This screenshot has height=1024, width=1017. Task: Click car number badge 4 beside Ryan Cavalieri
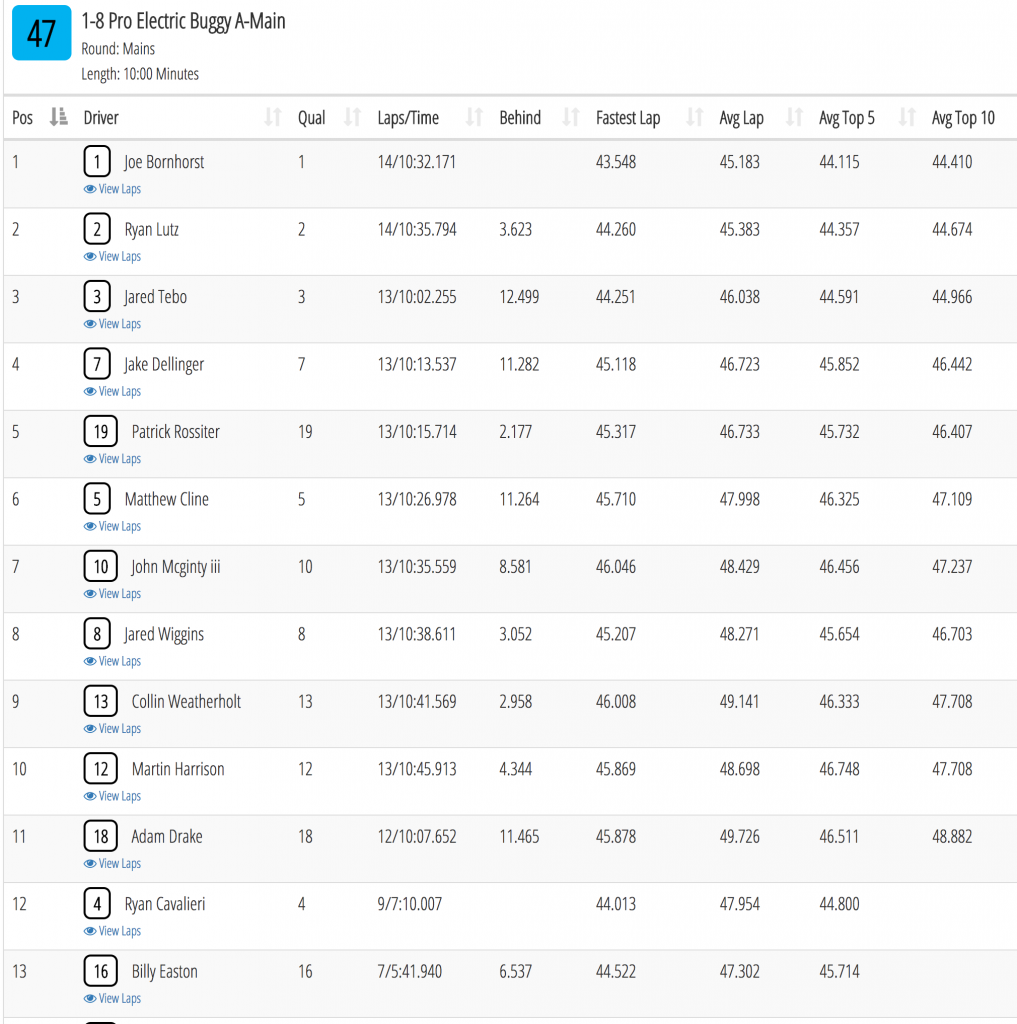tap(97, 904)
